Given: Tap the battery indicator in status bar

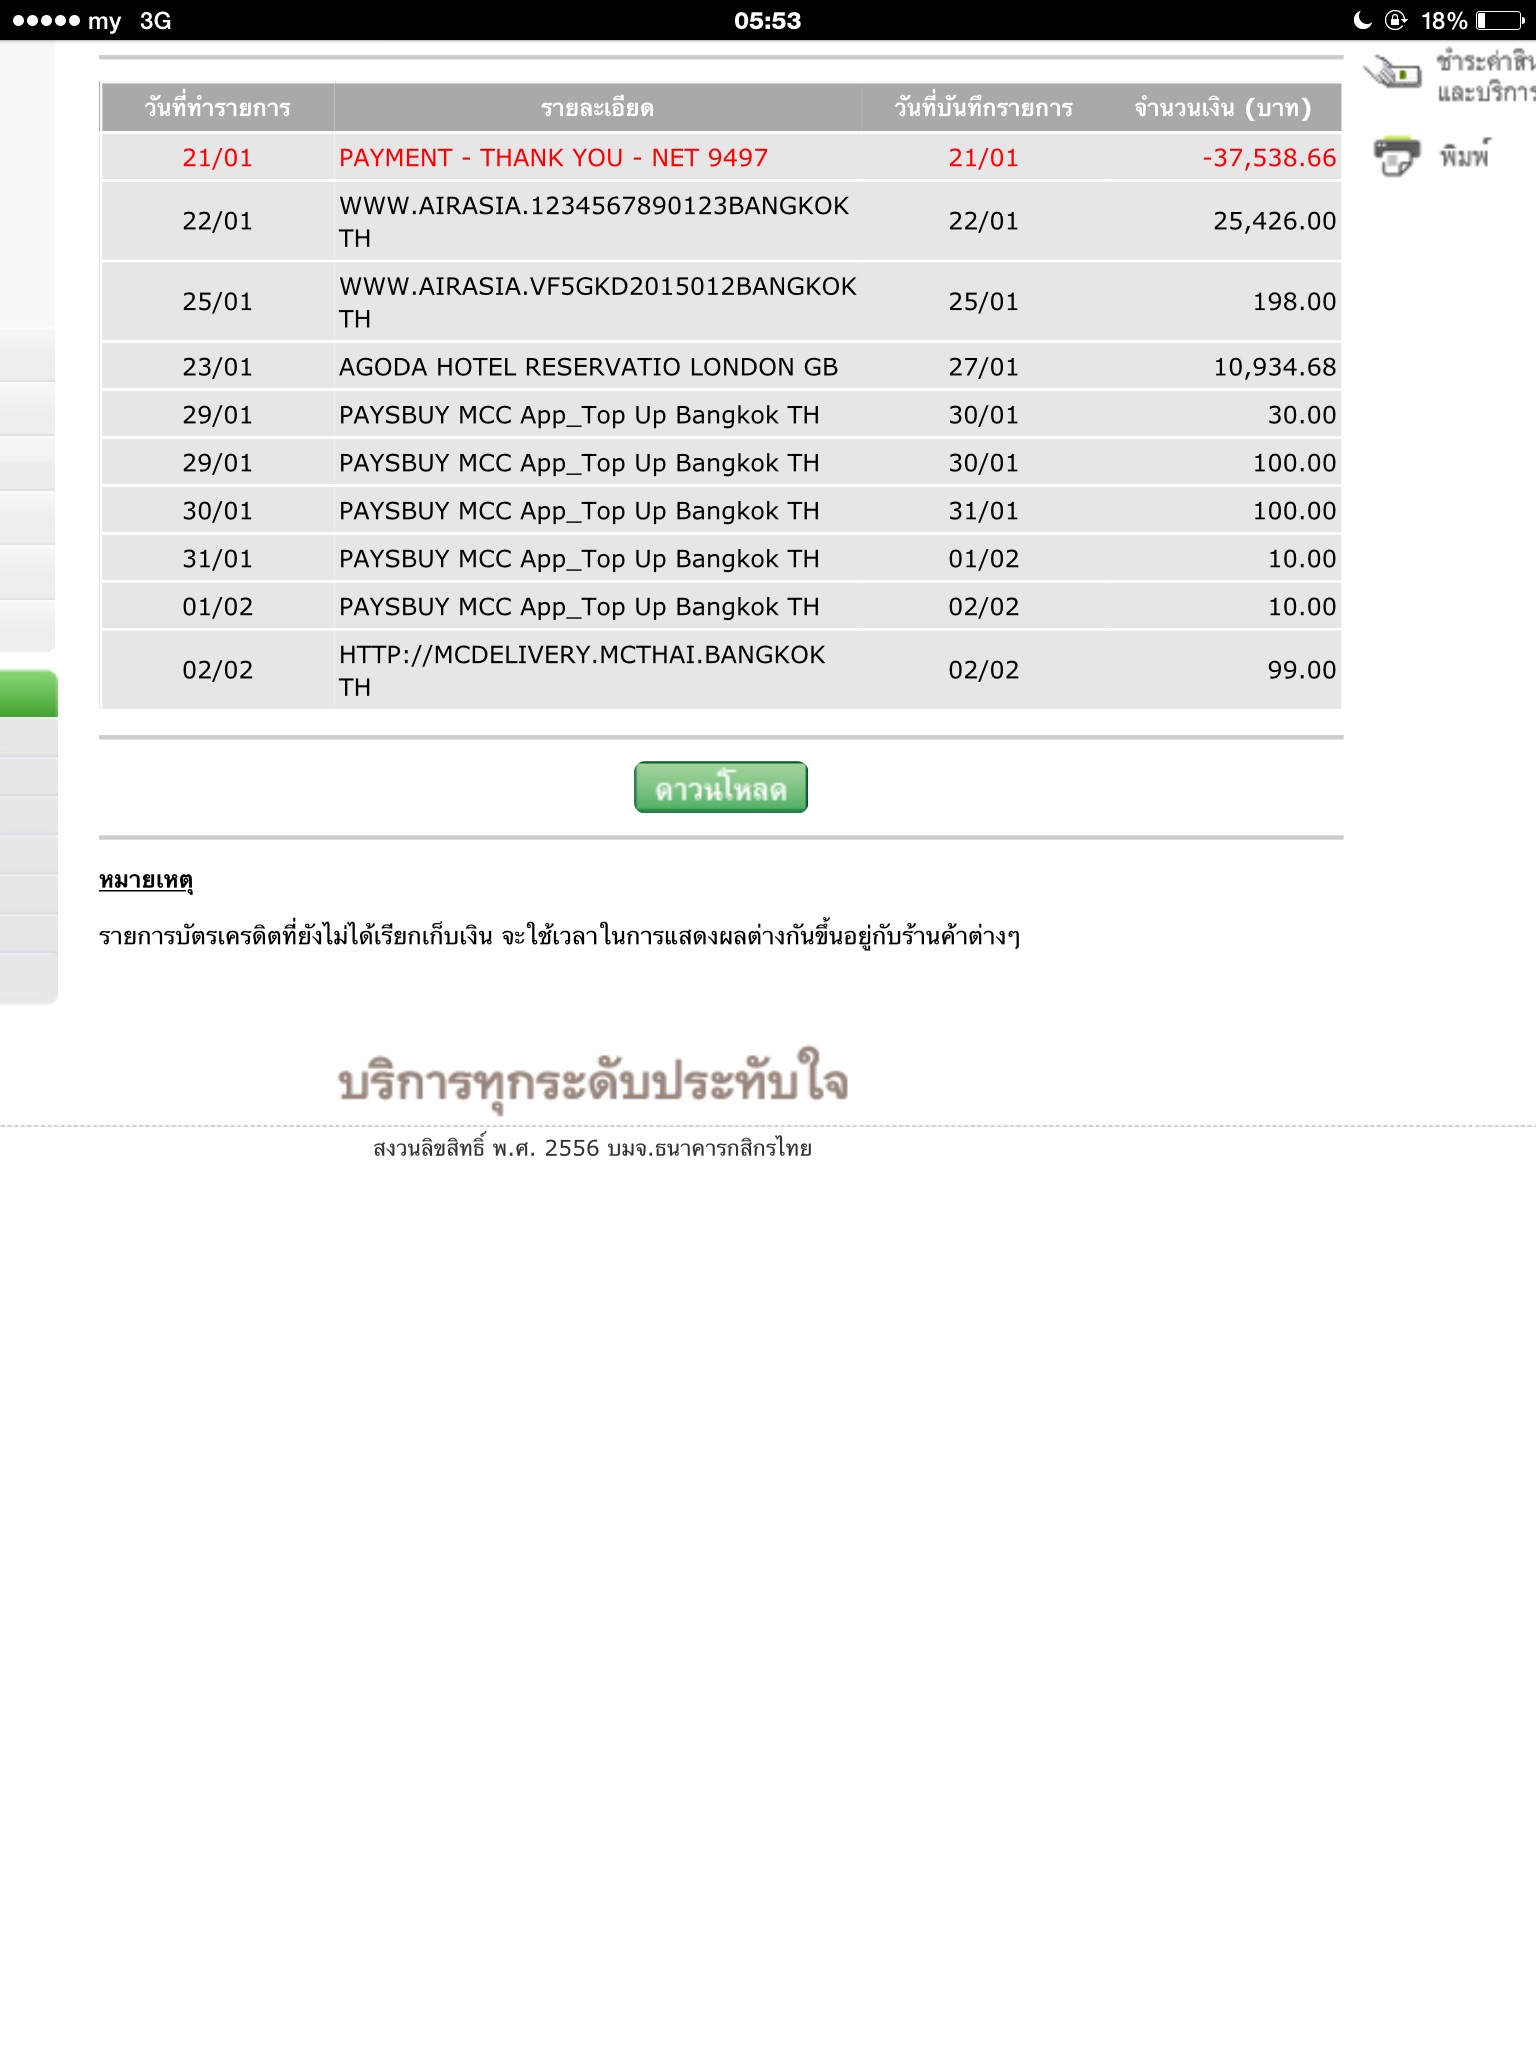Looking at the screenshot, I should coord(1500,20).
